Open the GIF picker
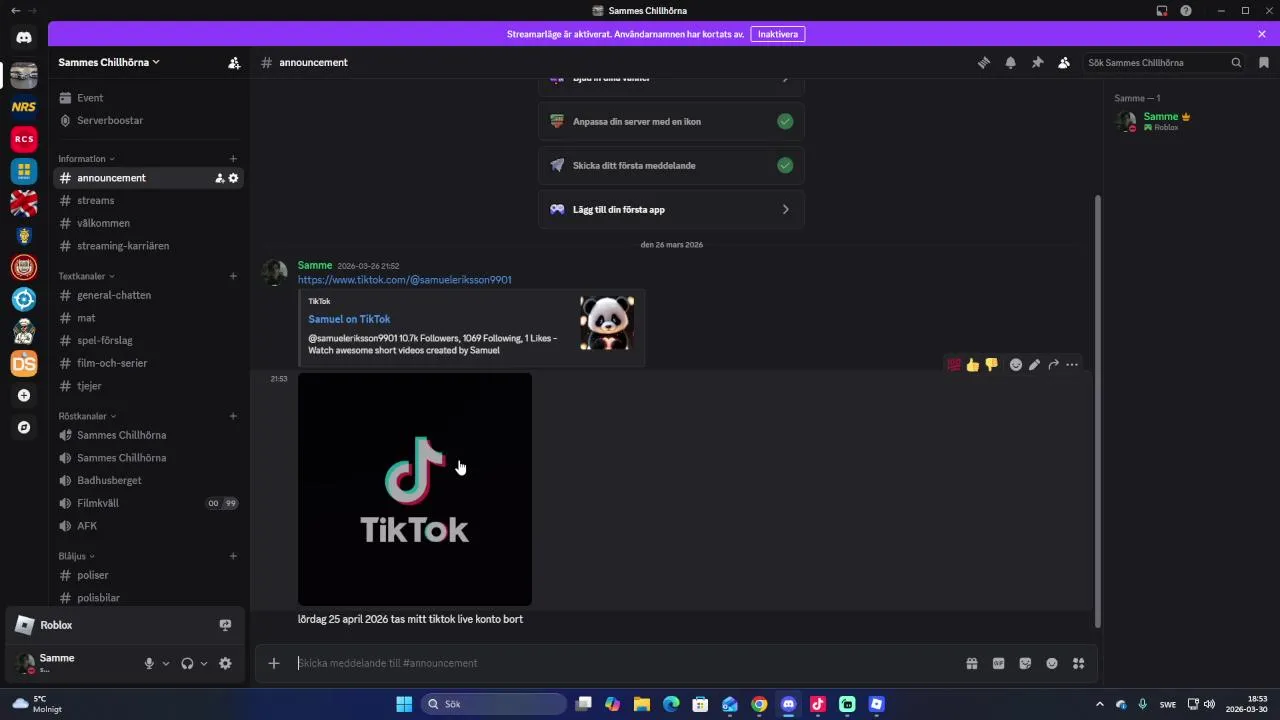The height and width of the screenshot is (720, 1280). pos(998,663)
